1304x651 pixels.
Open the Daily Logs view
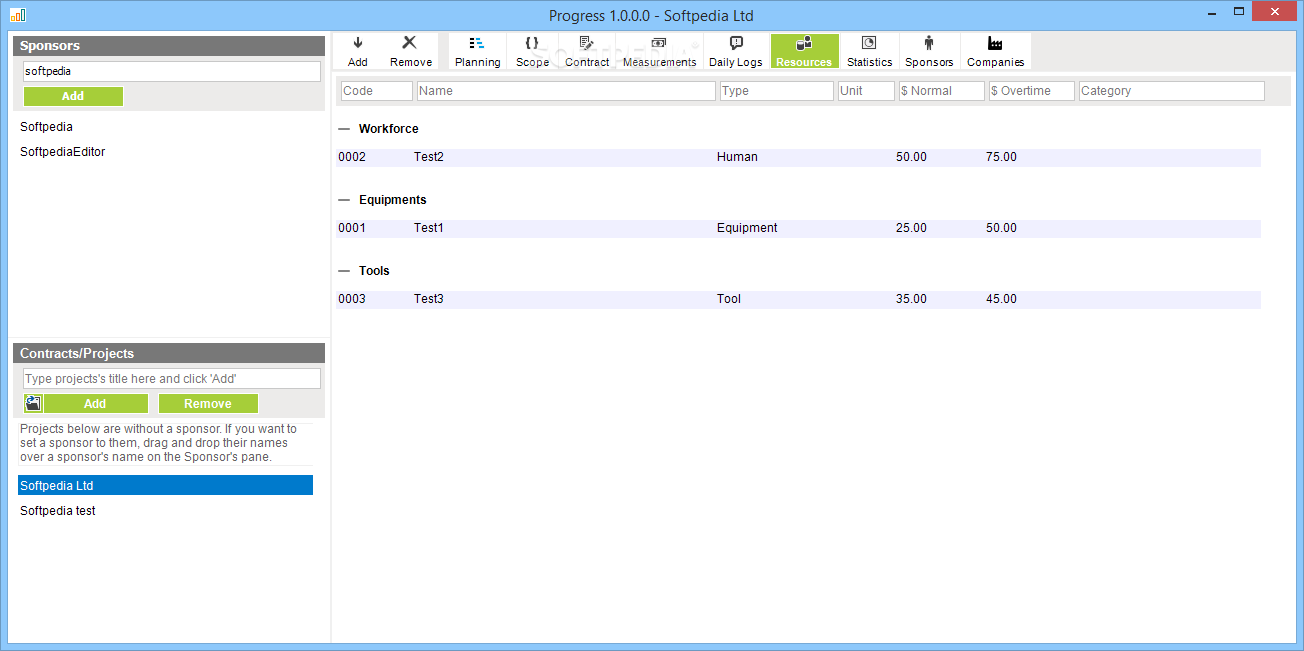[736, 51]
